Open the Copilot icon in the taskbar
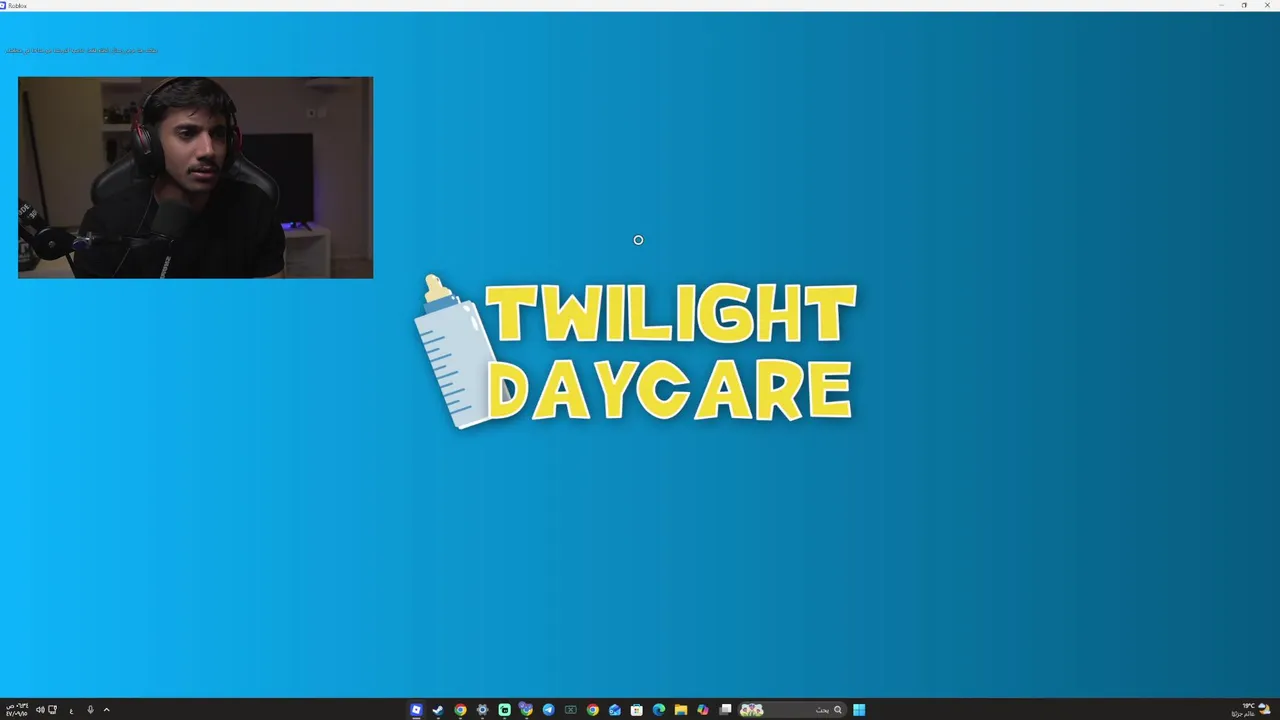This screenshot has width=1280, height=720. click(x=703, y=710)
